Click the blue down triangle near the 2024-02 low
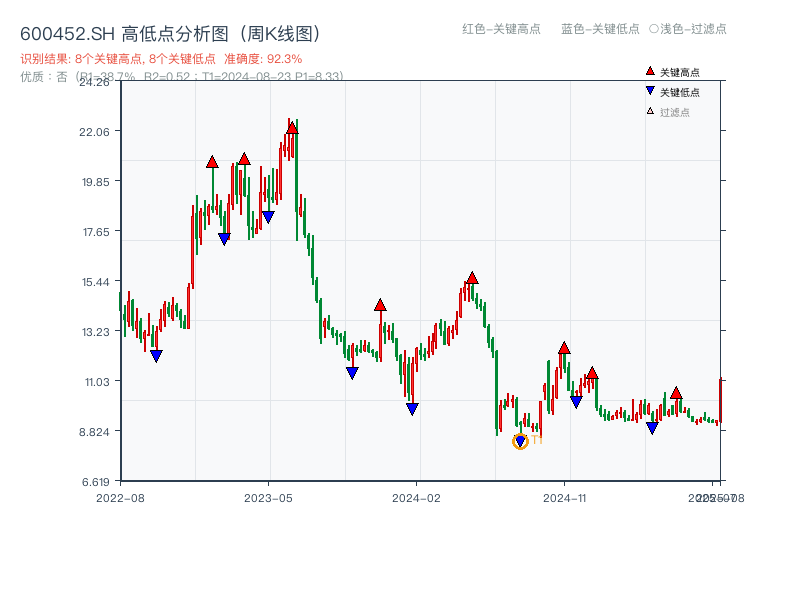This screenshot has width=800, height=600. click(411, 407)
